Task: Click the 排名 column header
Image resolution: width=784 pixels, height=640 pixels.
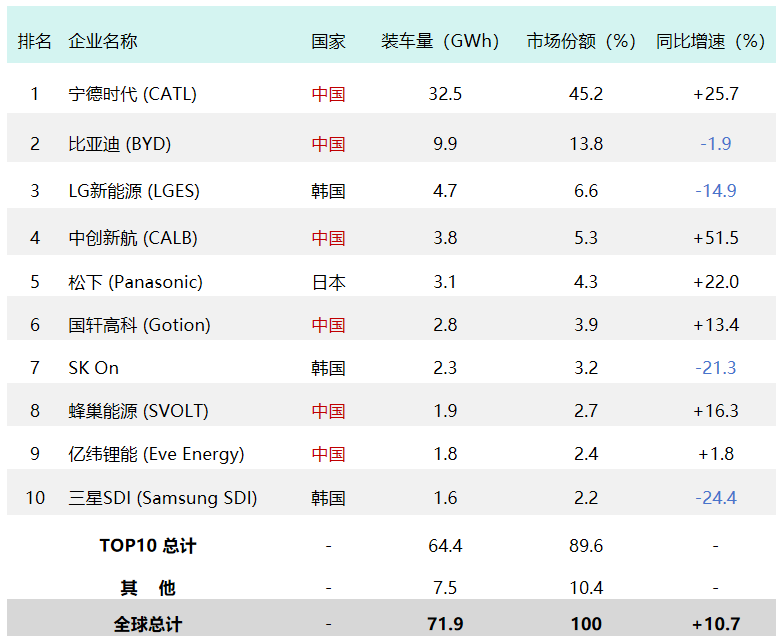Action: 35,41
